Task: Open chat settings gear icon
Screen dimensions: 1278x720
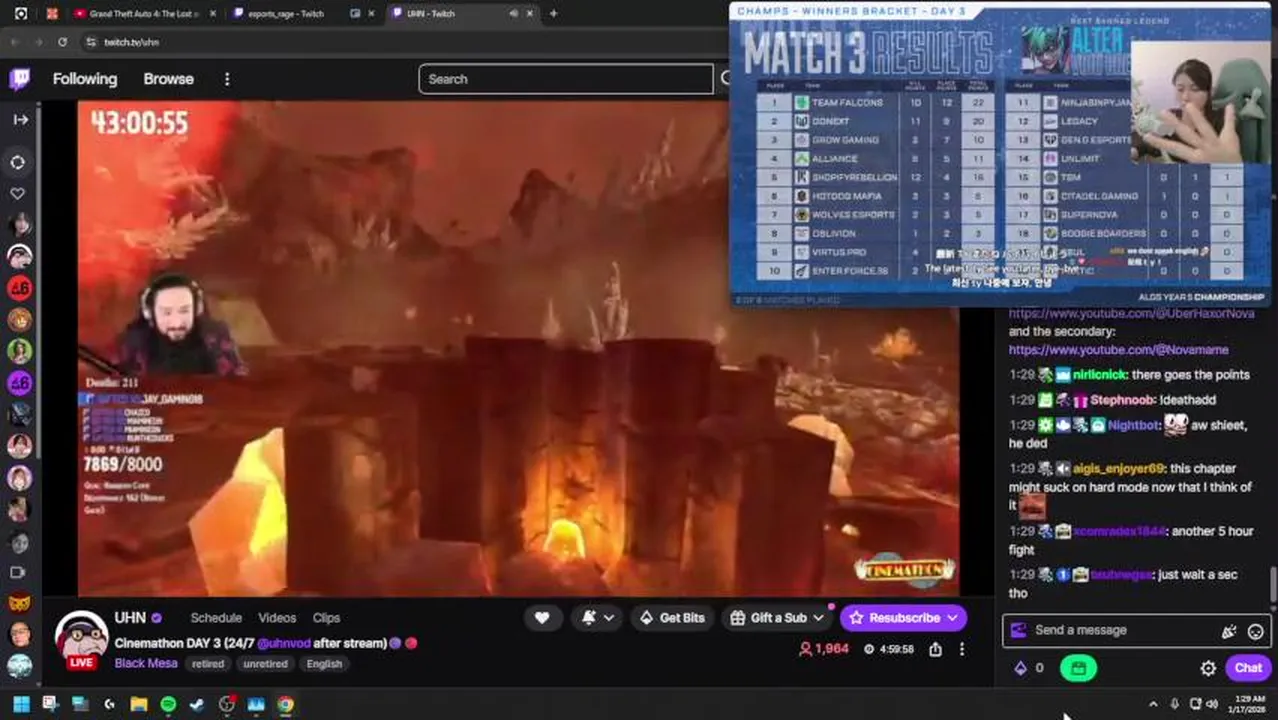Action: coord(1208,668)
